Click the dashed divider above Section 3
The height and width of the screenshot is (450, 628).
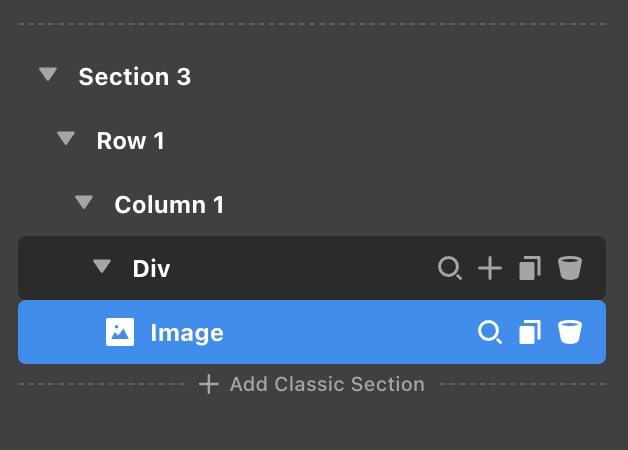pyautogui.click(x=312, y=24)
